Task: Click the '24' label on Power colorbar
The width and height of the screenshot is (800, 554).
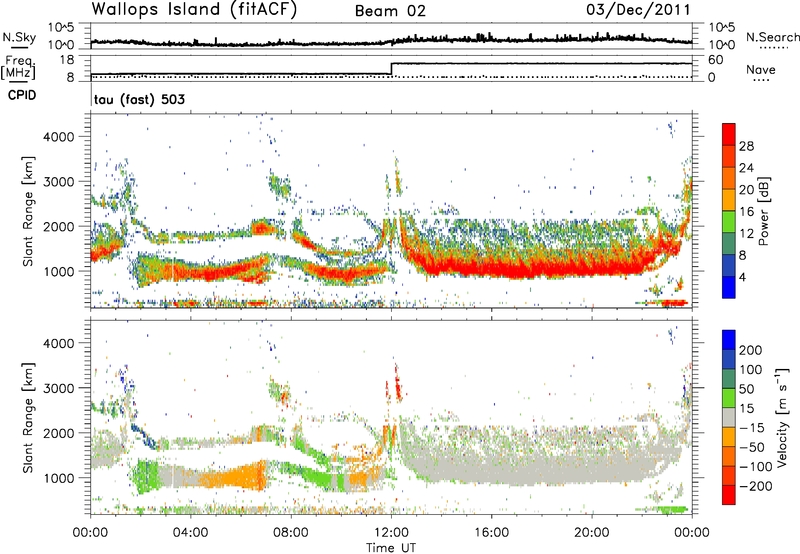Action: tap(746, 168)
